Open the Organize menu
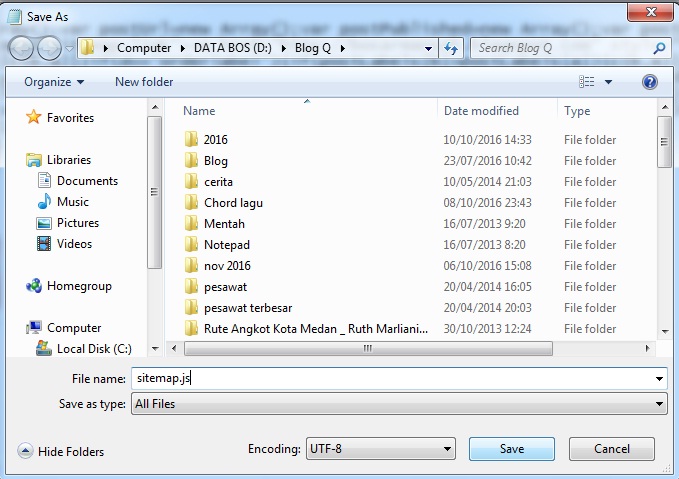Image resolution: width=679 pixels, height=479 pixels. coord(54,82)
